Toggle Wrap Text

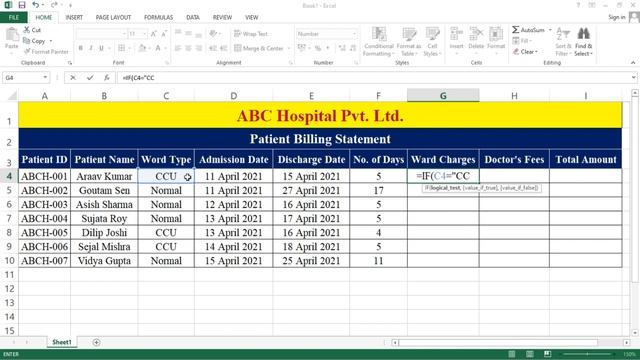point(251,34)
